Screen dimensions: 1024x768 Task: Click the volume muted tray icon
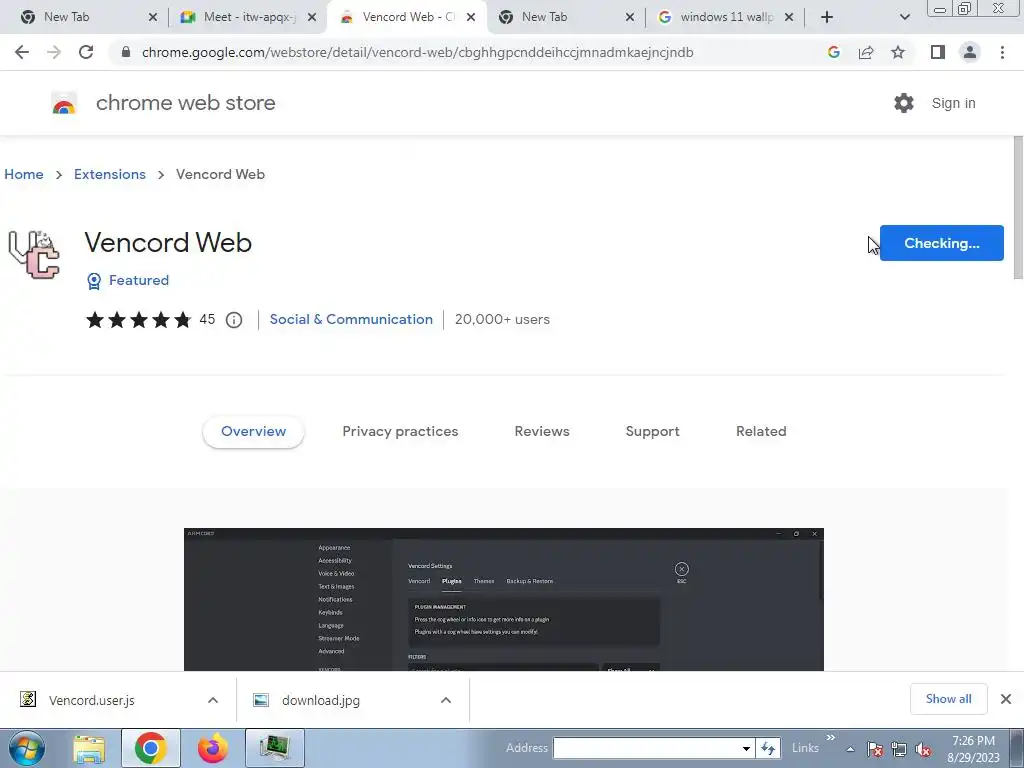(x=923, y=750)
